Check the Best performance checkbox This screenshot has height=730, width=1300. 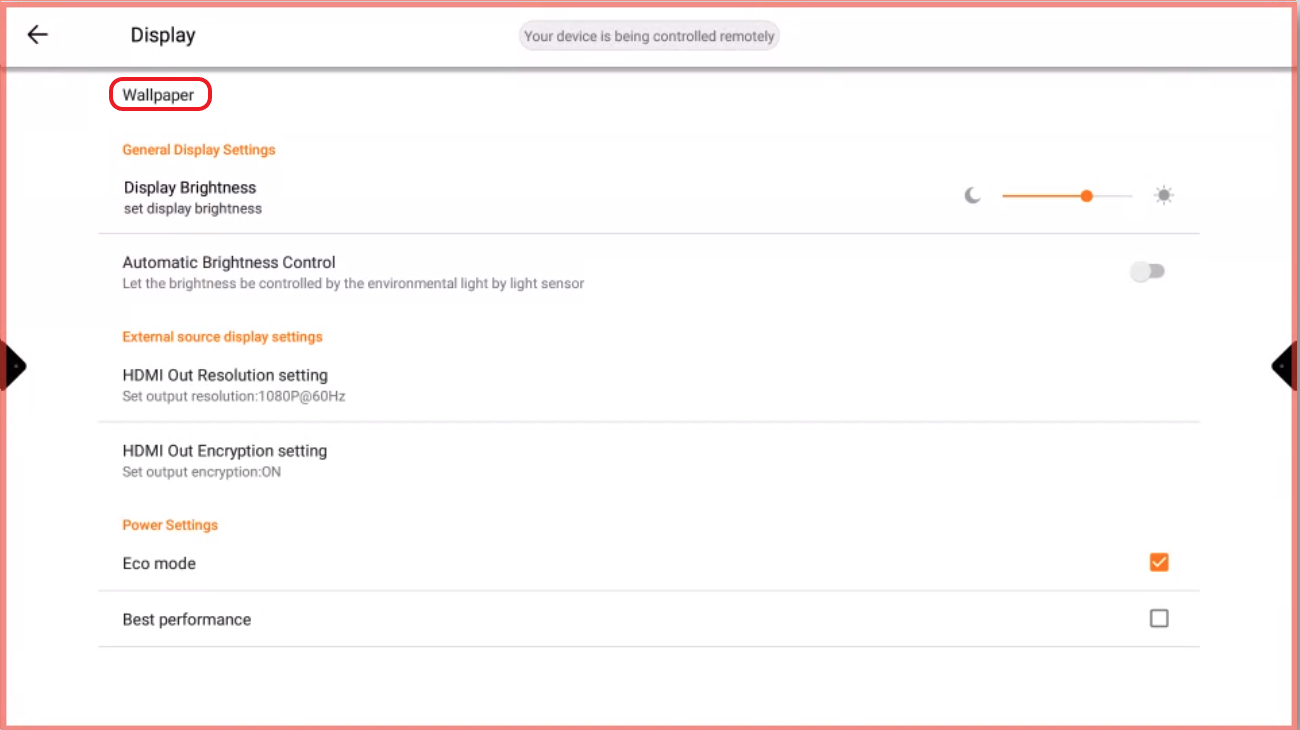[1159, 619]
